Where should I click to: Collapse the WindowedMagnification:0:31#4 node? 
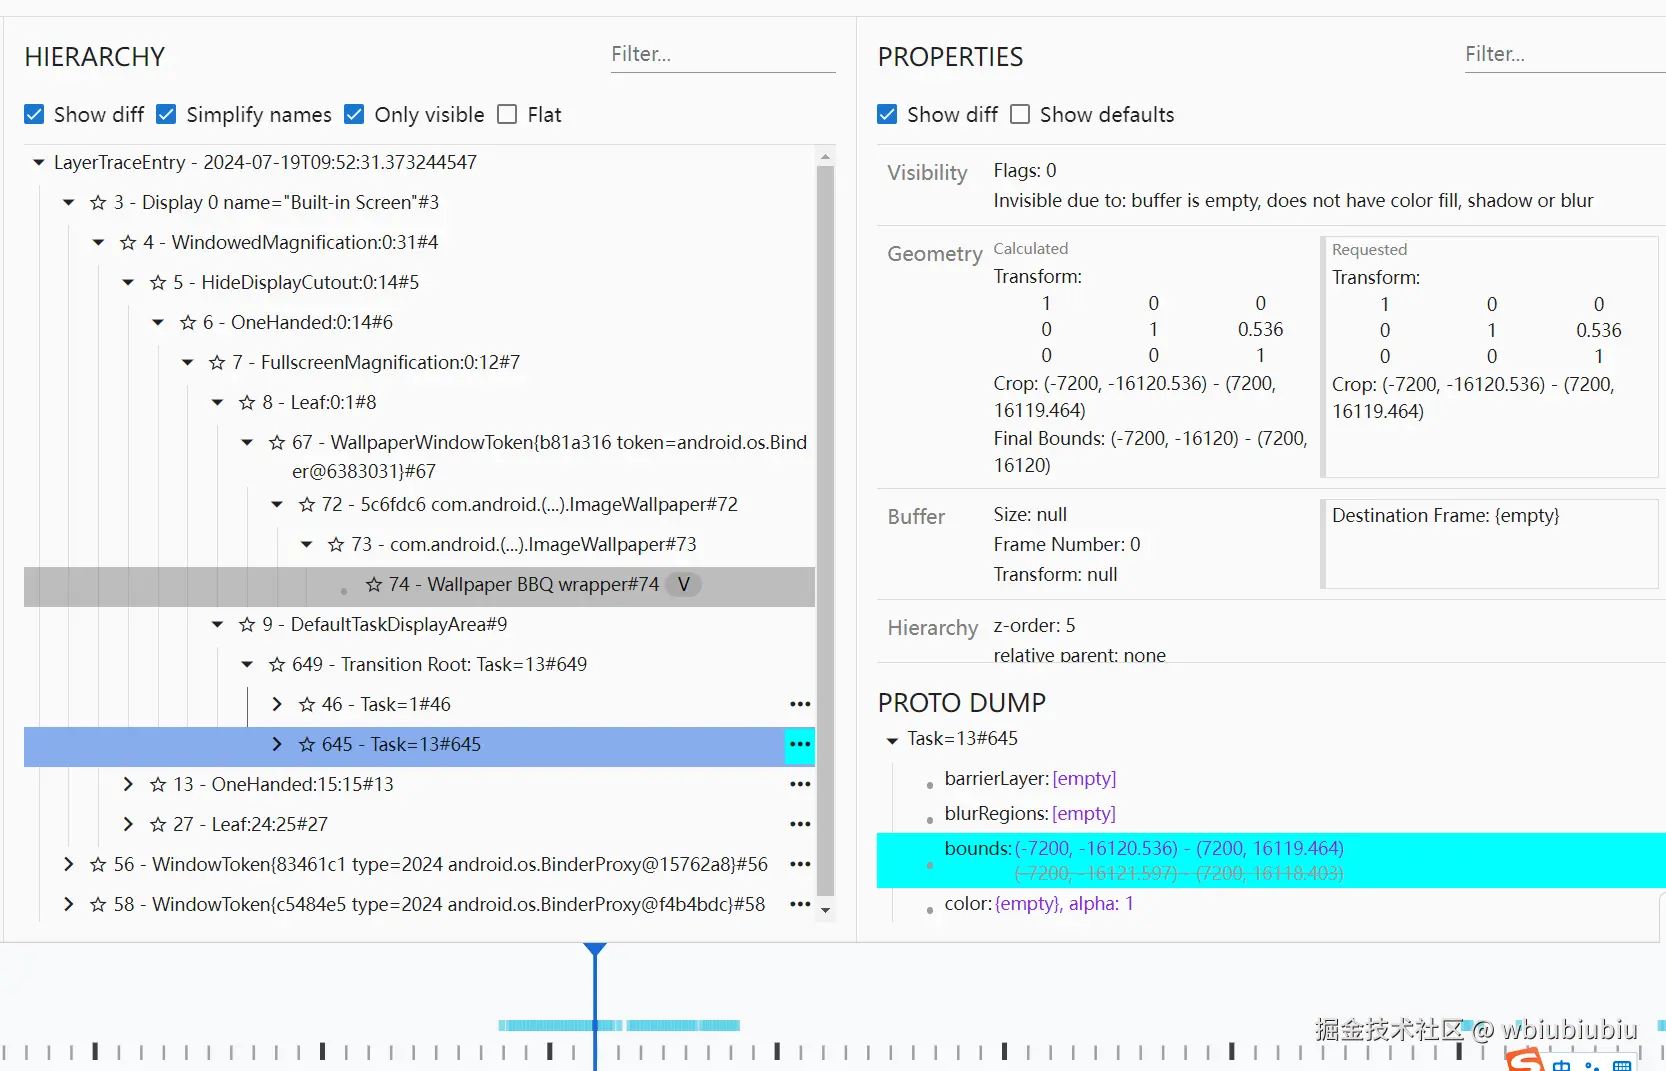[x=98, y=242]
